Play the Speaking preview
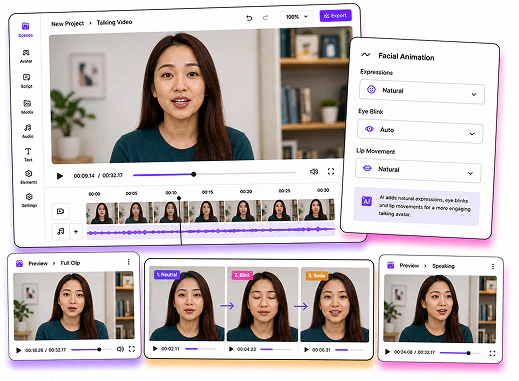The width and height of the screenshot is (519, 381). click(x=387, y=351)
